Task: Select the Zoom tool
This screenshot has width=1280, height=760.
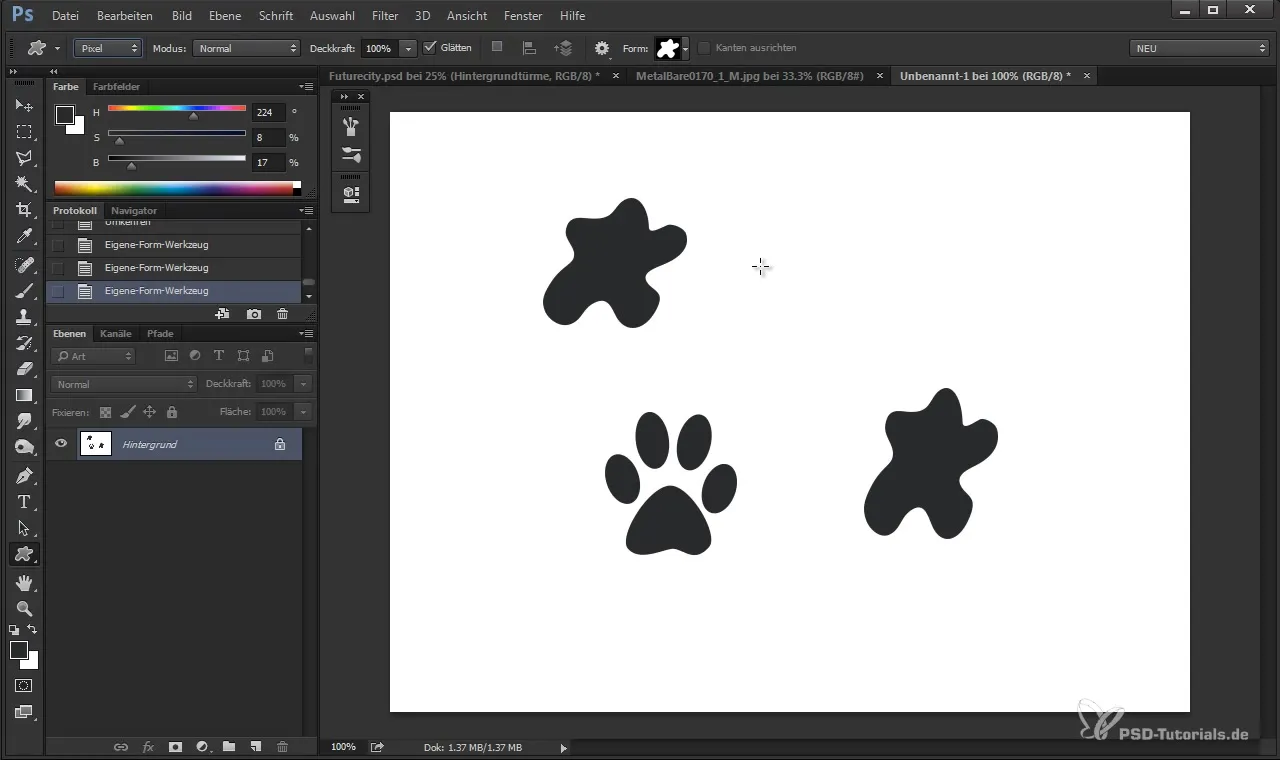Action: click(x=24, y=608)
